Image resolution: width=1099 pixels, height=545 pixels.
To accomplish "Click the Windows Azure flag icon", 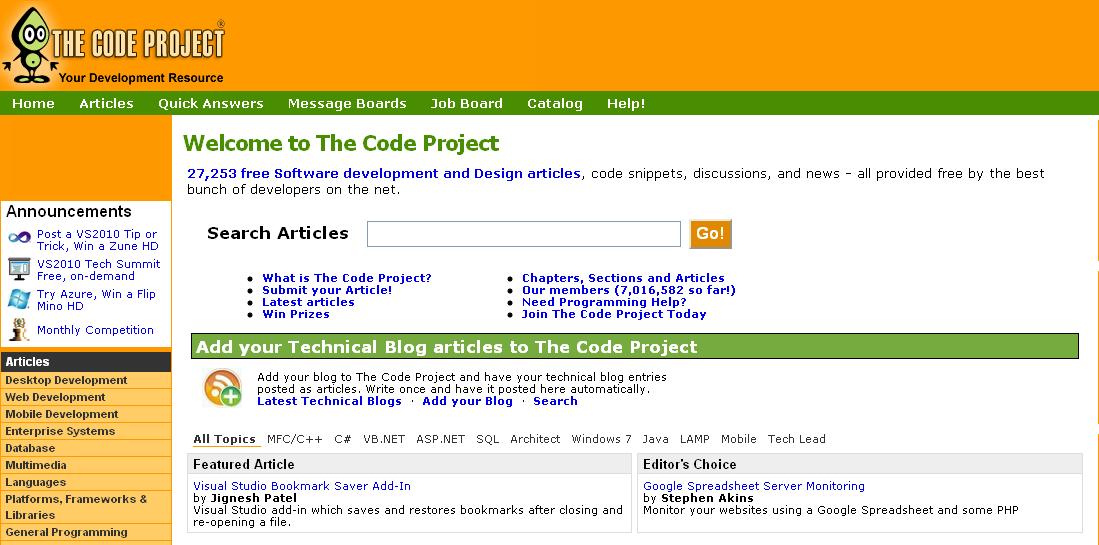I will [19, 299].
